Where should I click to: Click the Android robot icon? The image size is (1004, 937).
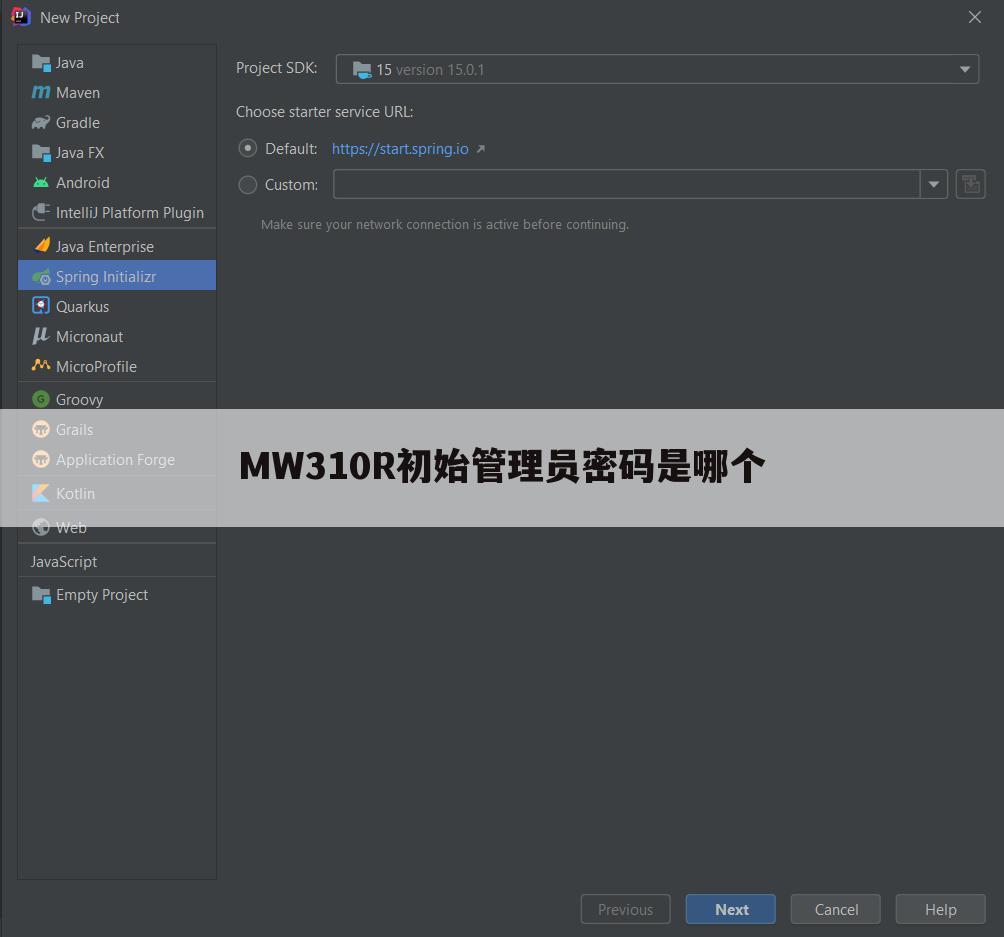tap(41, 183)
